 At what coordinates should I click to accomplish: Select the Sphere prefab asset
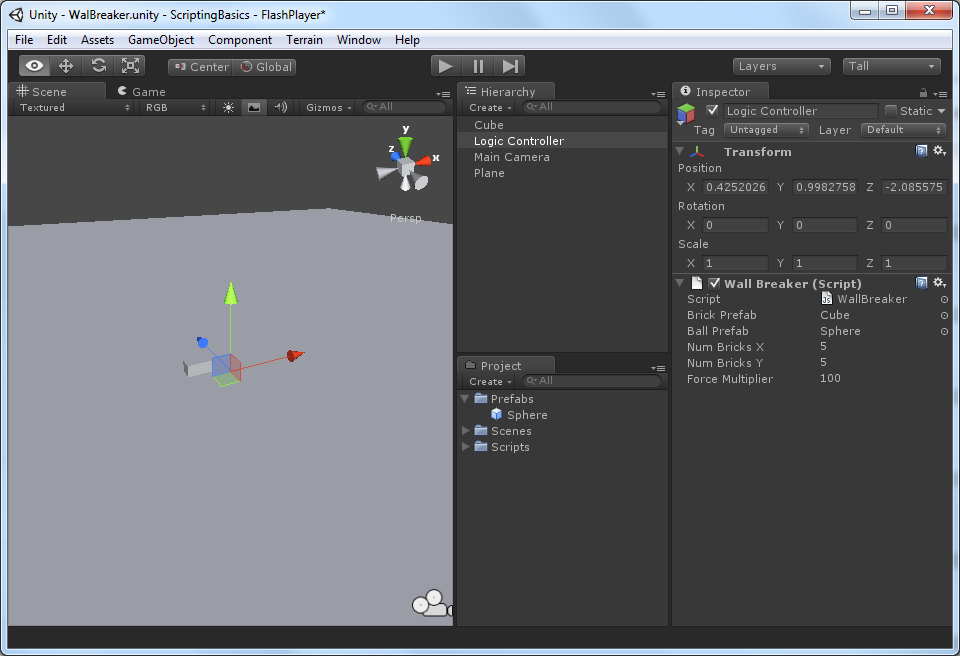point(519,415)
